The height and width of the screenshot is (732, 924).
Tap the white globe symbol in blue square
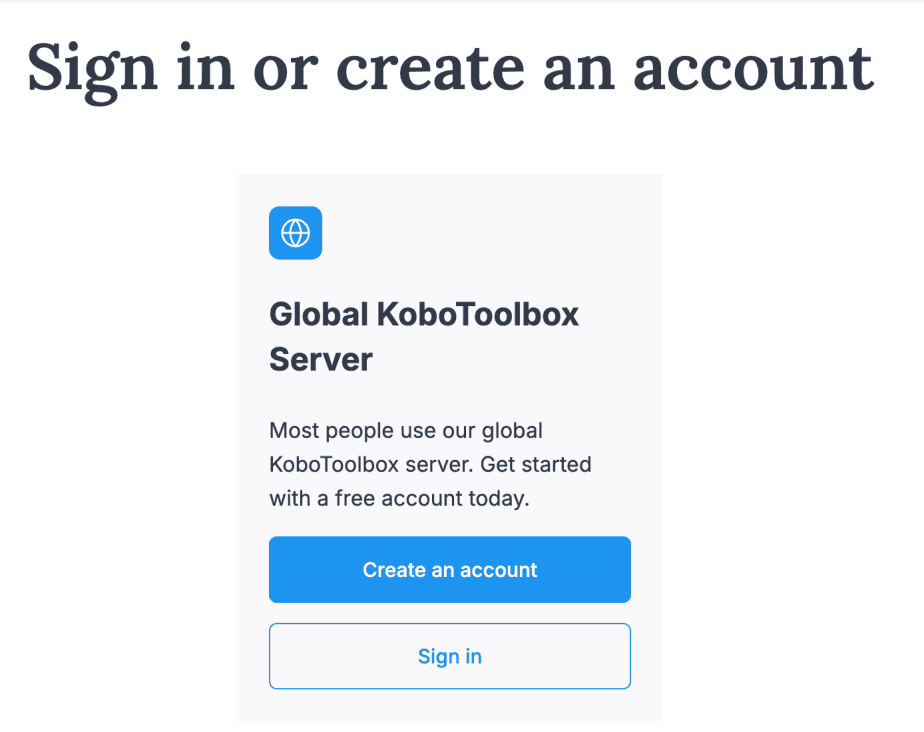point(295,233)
